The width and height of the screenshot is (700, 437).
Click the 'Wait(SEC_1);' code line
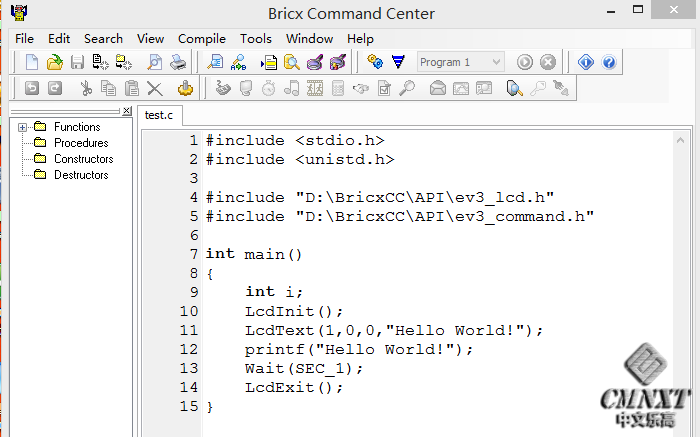[x=304, y=369]
